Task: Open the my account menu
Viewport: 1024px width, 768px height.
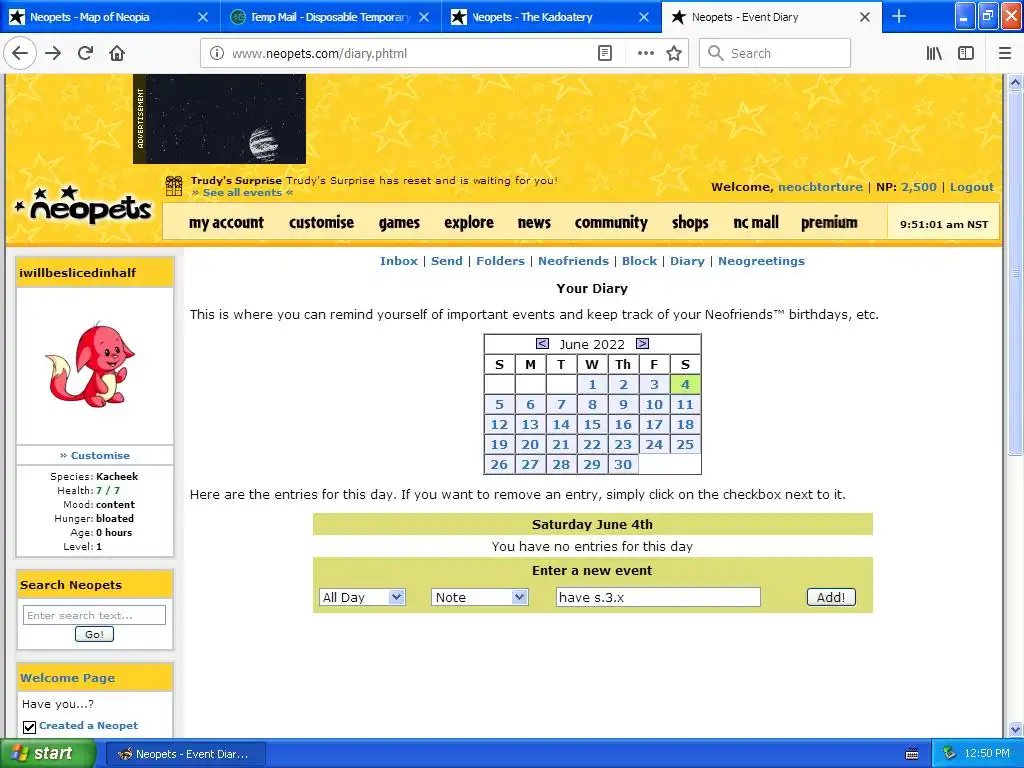Action: [x=226, y=223]
